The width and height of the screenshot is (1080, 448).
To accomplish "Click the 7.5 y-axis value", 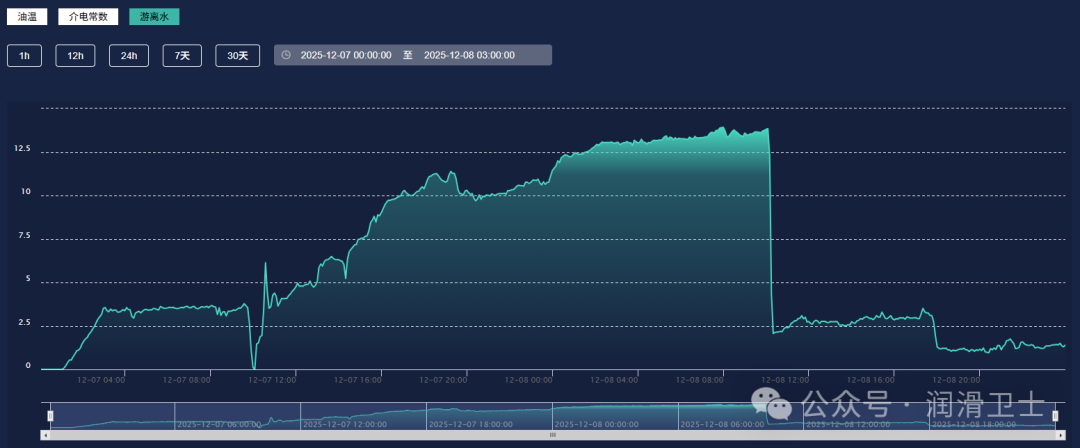I will click(24, 236).
